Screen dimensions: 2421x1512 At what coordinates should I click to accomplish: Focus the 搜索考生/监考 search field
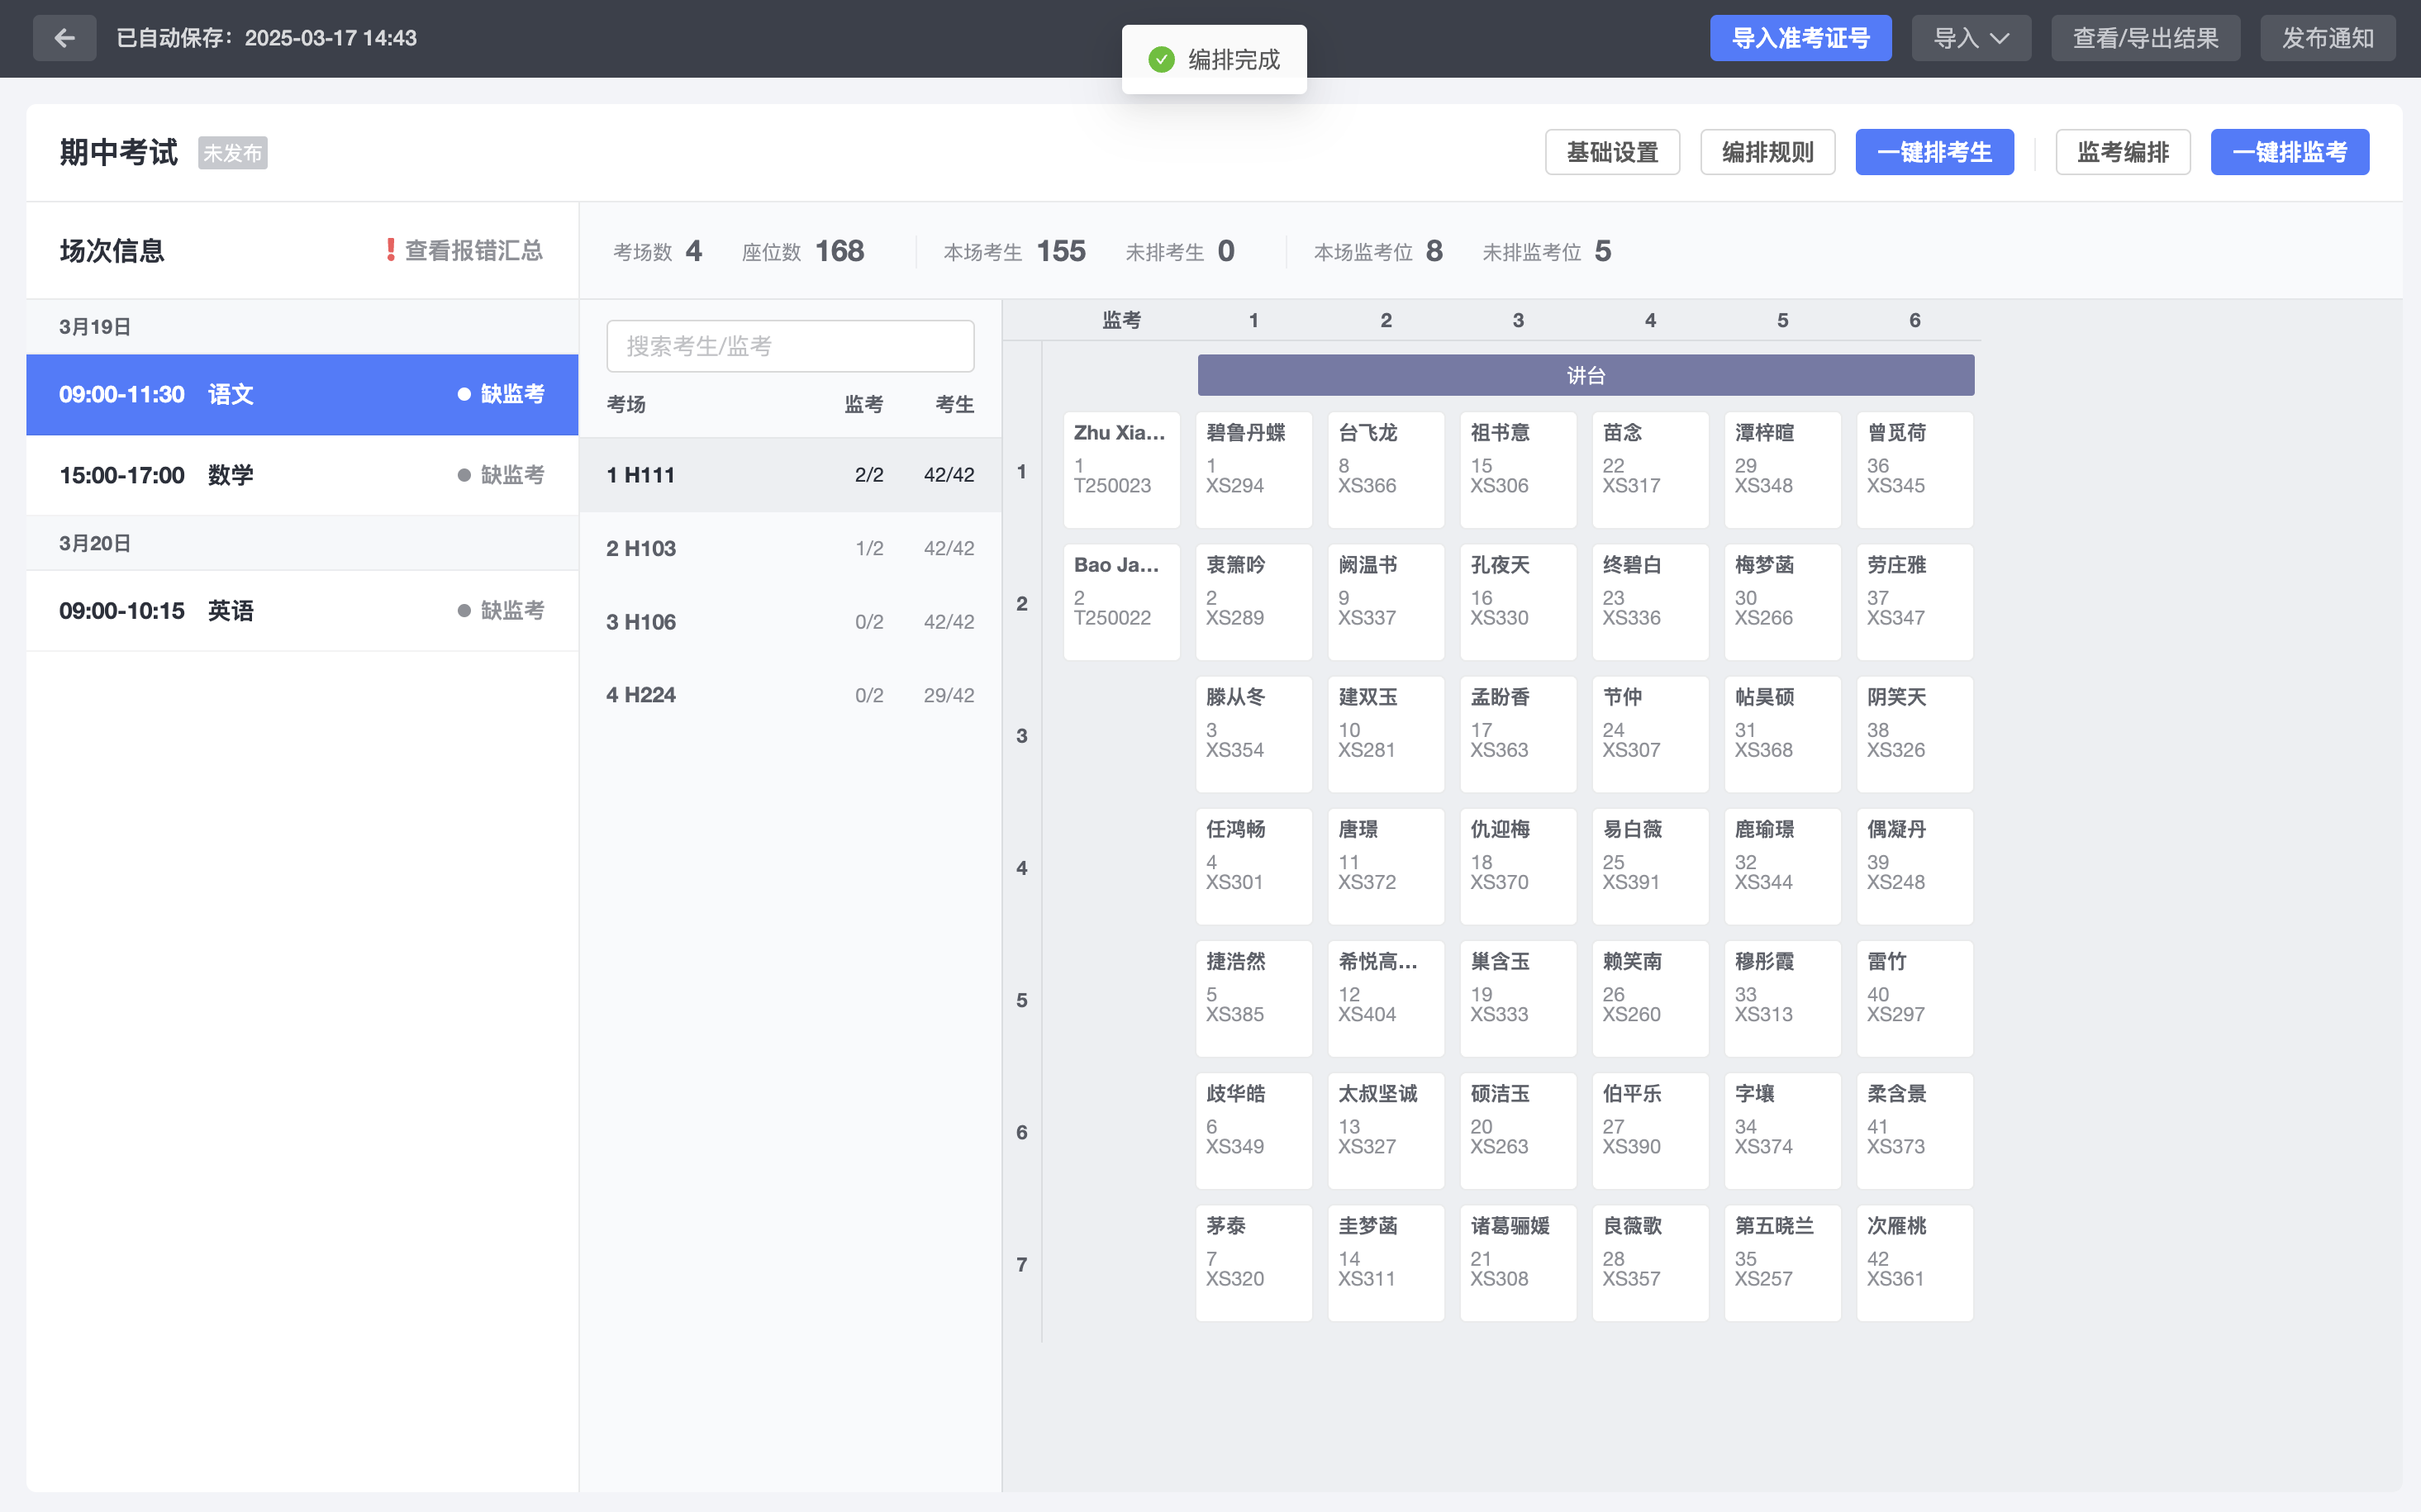(790, 346)
